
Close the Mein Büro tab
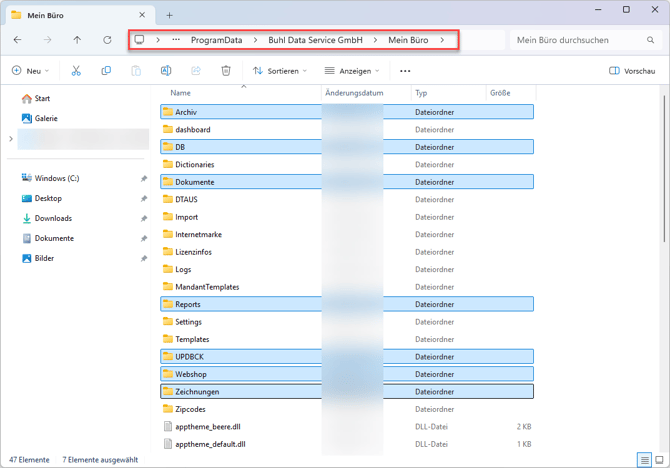[142, 15]
